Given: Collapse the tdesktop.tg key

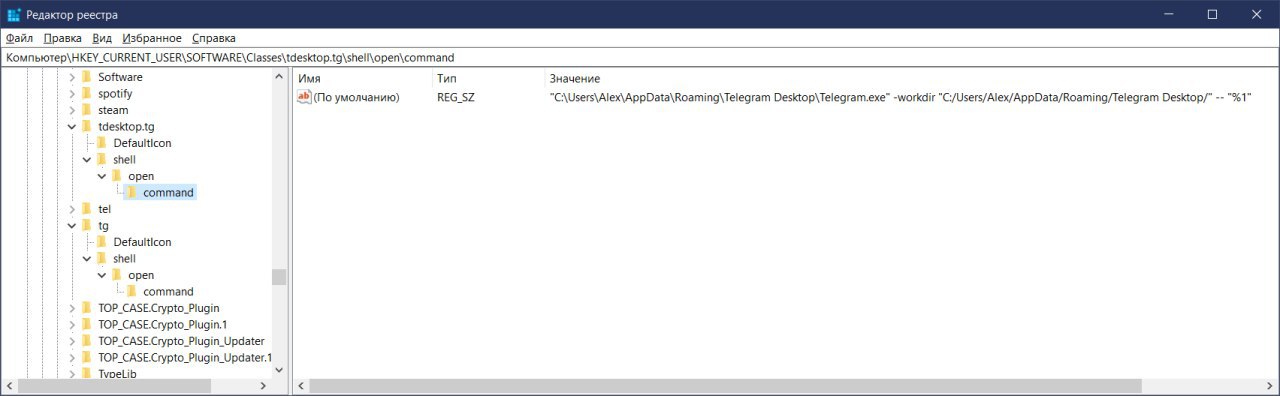Looking at the screenshot, I should tap(71, 126).
